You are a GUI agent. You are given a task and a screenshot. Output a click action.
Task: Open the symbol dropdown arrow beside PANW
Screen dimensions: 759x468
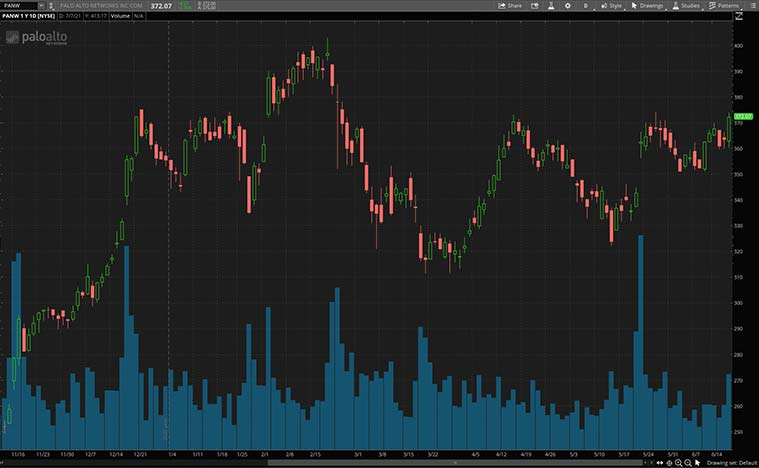pos(41,6)
